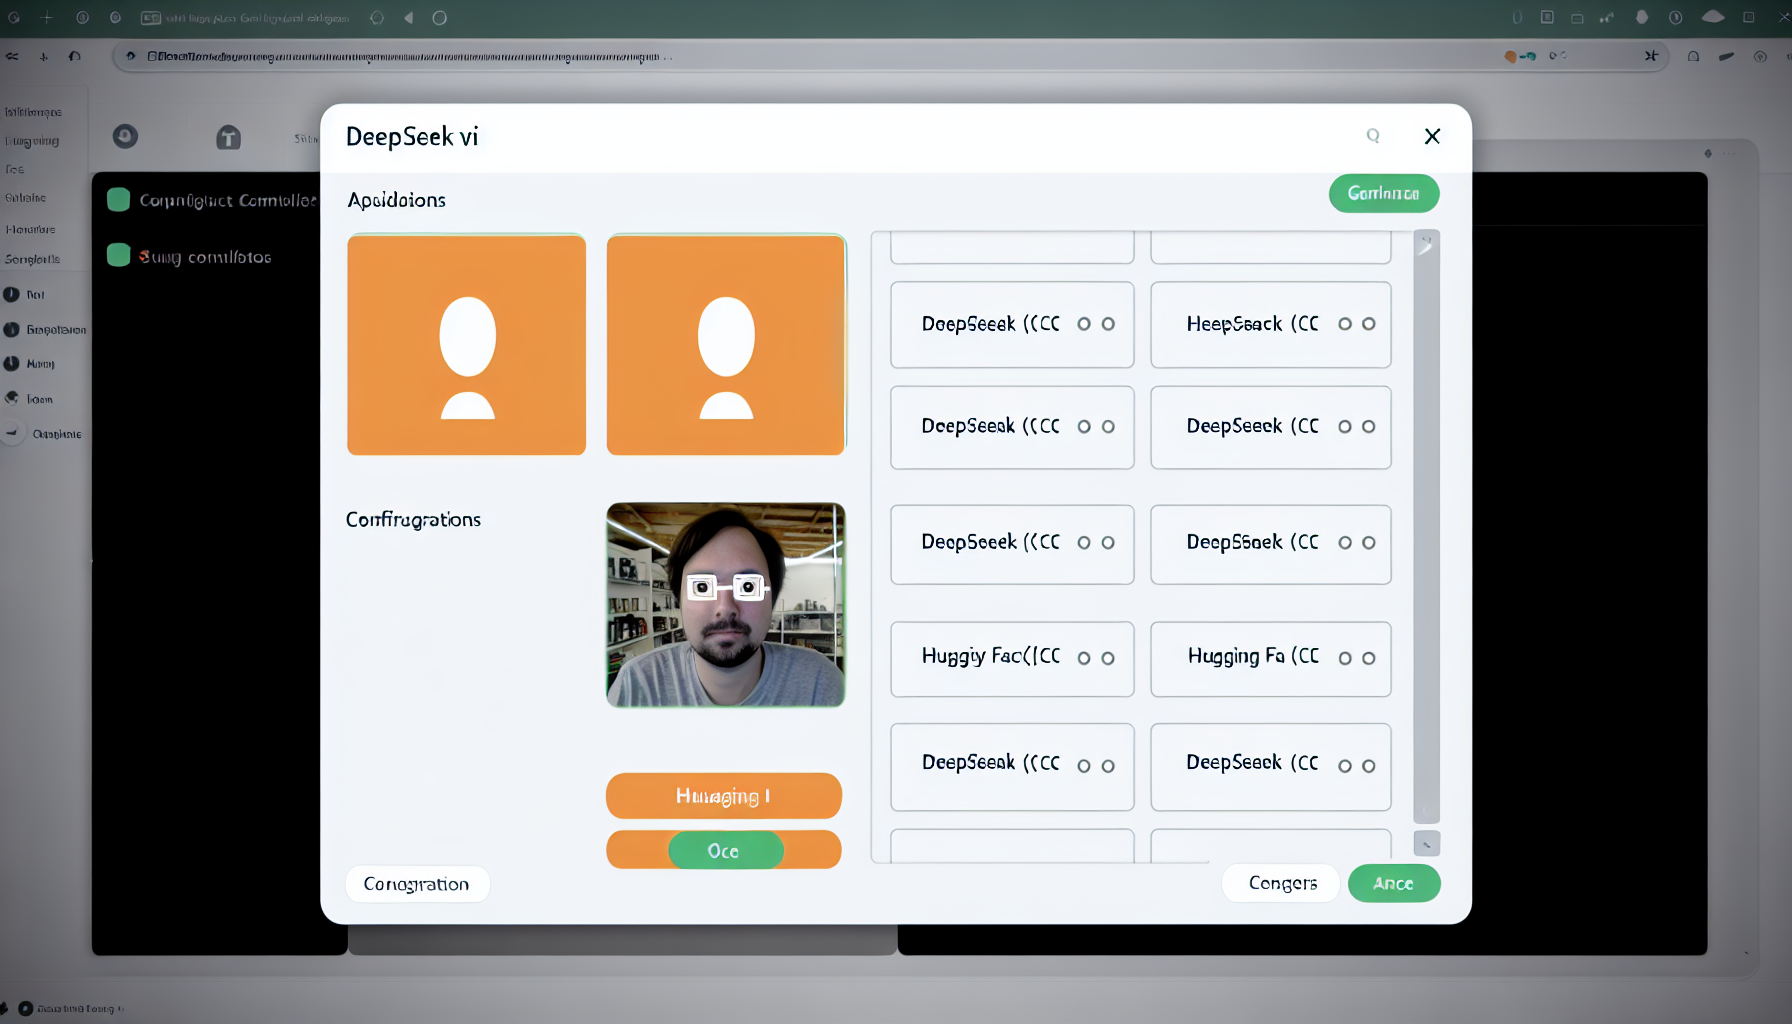This screenshot has height=1024, width=1792.
Task: Click the orange Hugging button below the photo
Action: click(x=723, y=796)
